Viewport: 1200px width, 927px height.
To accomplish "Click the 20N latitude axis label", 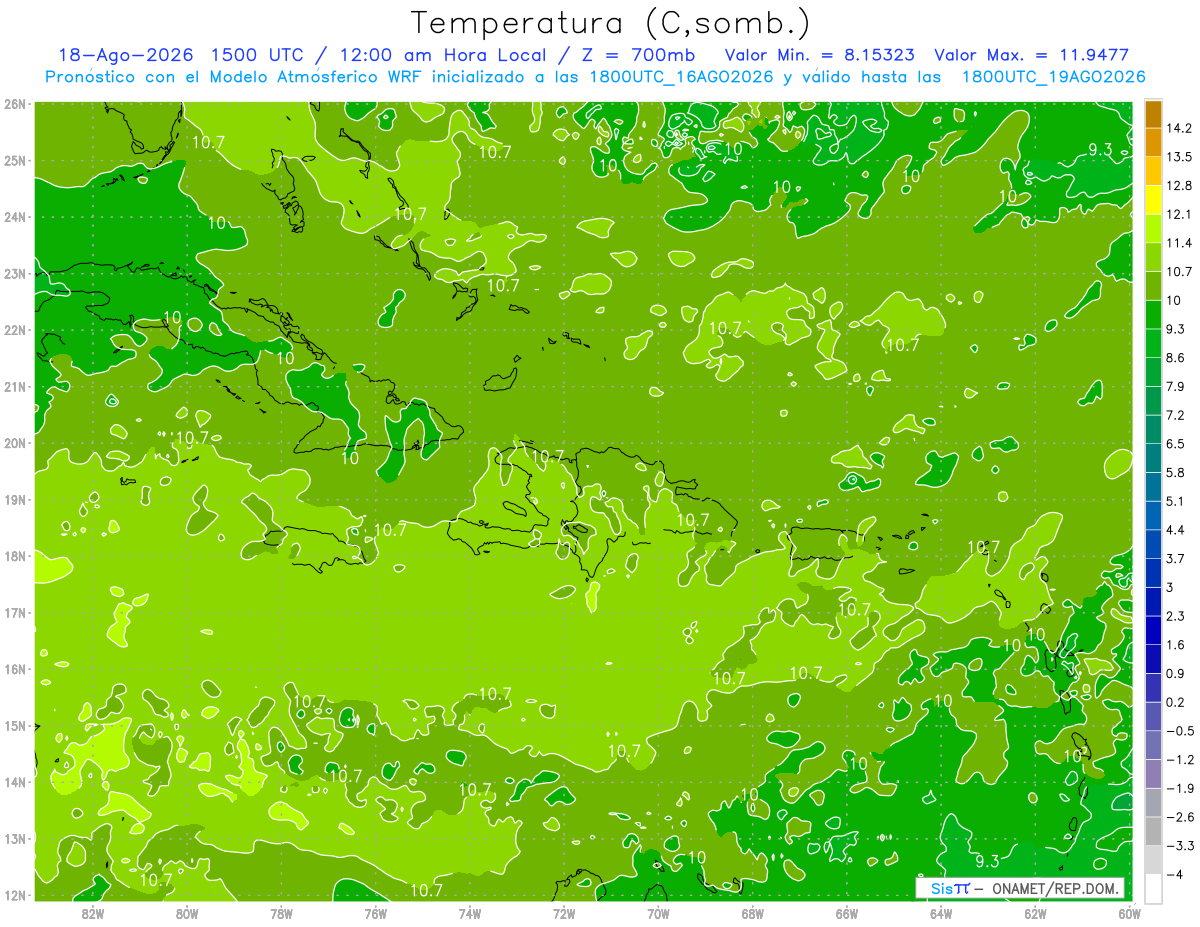I will click(x=15, y=443).
